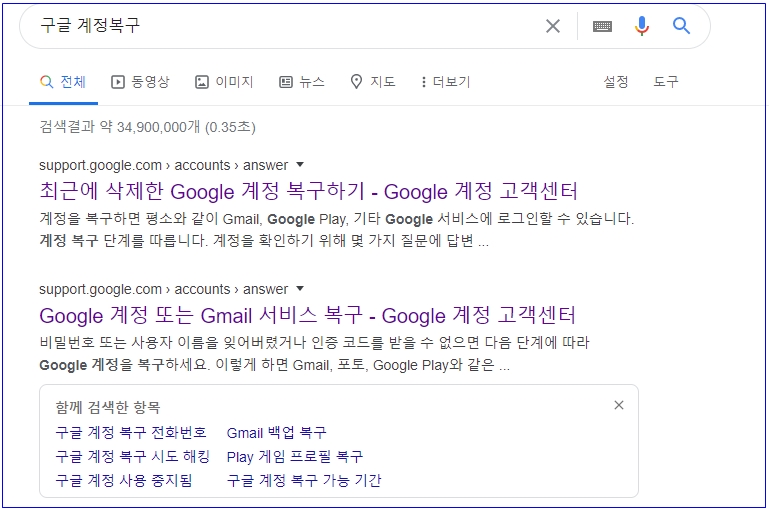Submit search with the blue magnifier icon
Viewport: 769px width, 510px height.
coord(681,26)
